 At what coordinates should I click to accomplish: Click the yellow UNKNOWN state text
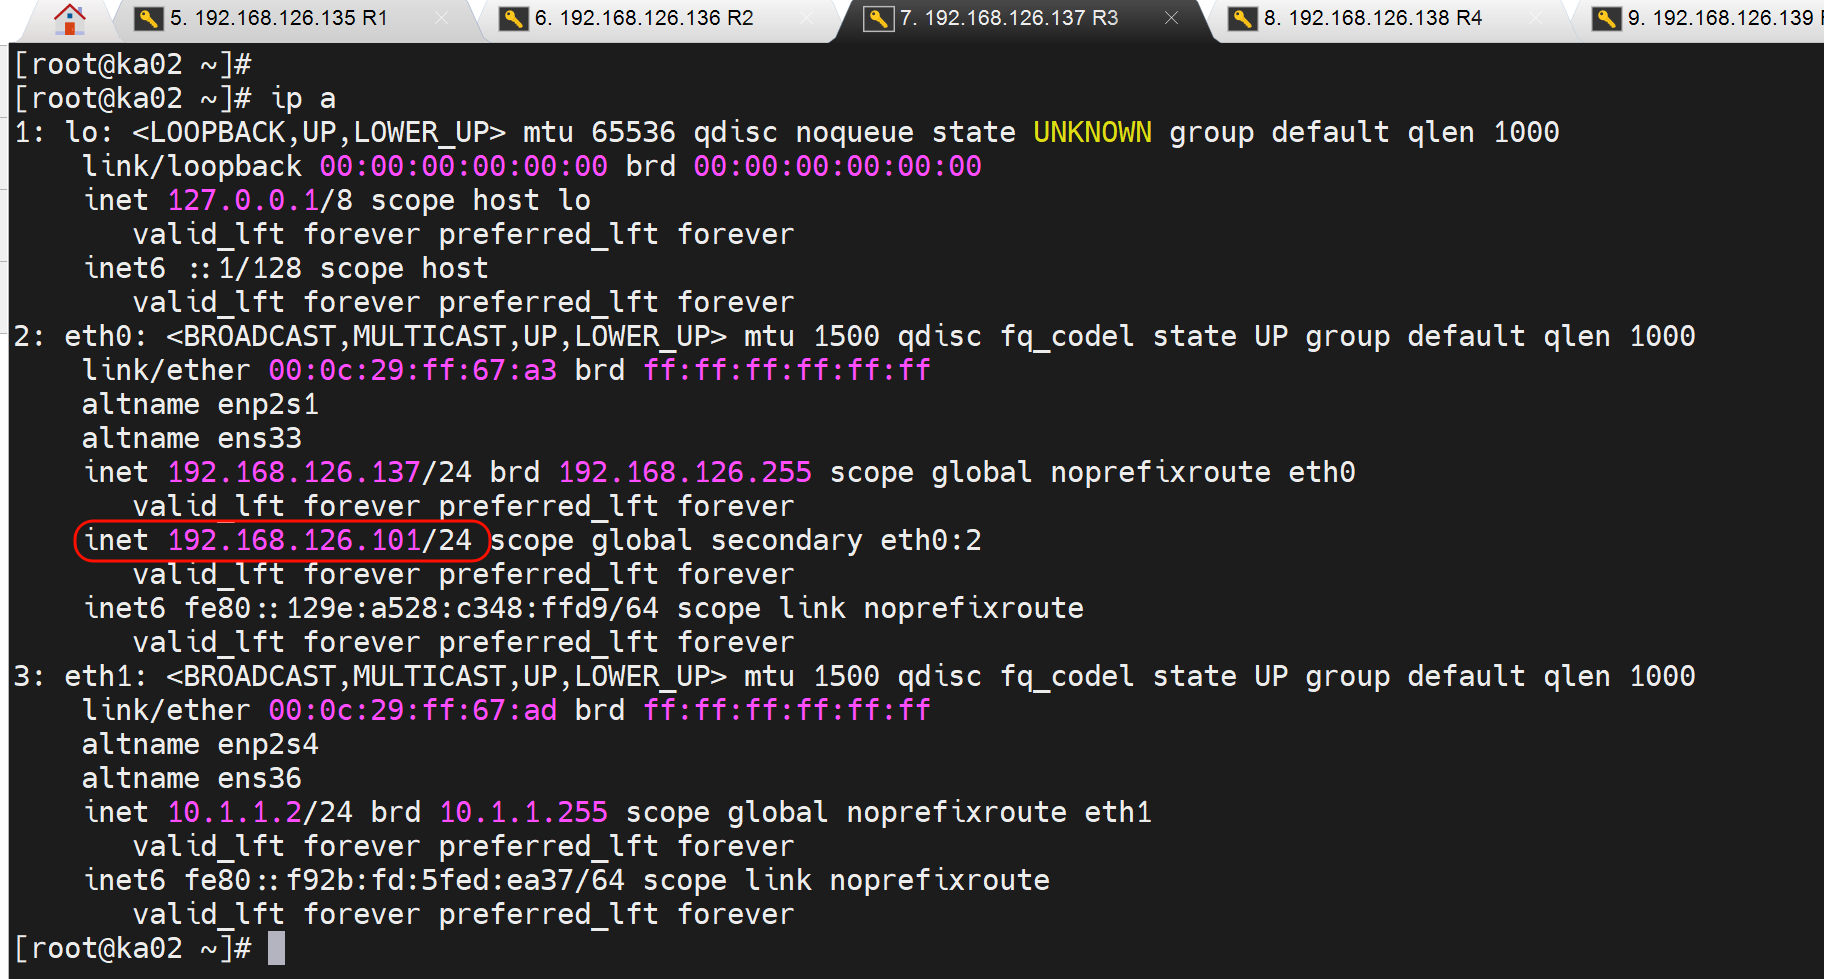pos(1092,131)
